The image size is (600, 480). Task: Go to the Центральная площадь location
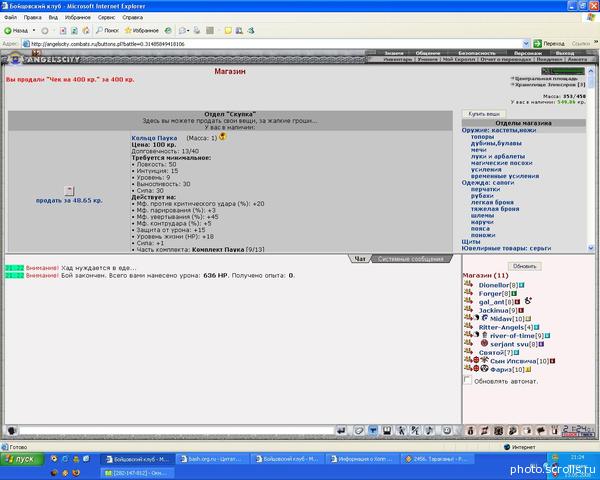546,78
